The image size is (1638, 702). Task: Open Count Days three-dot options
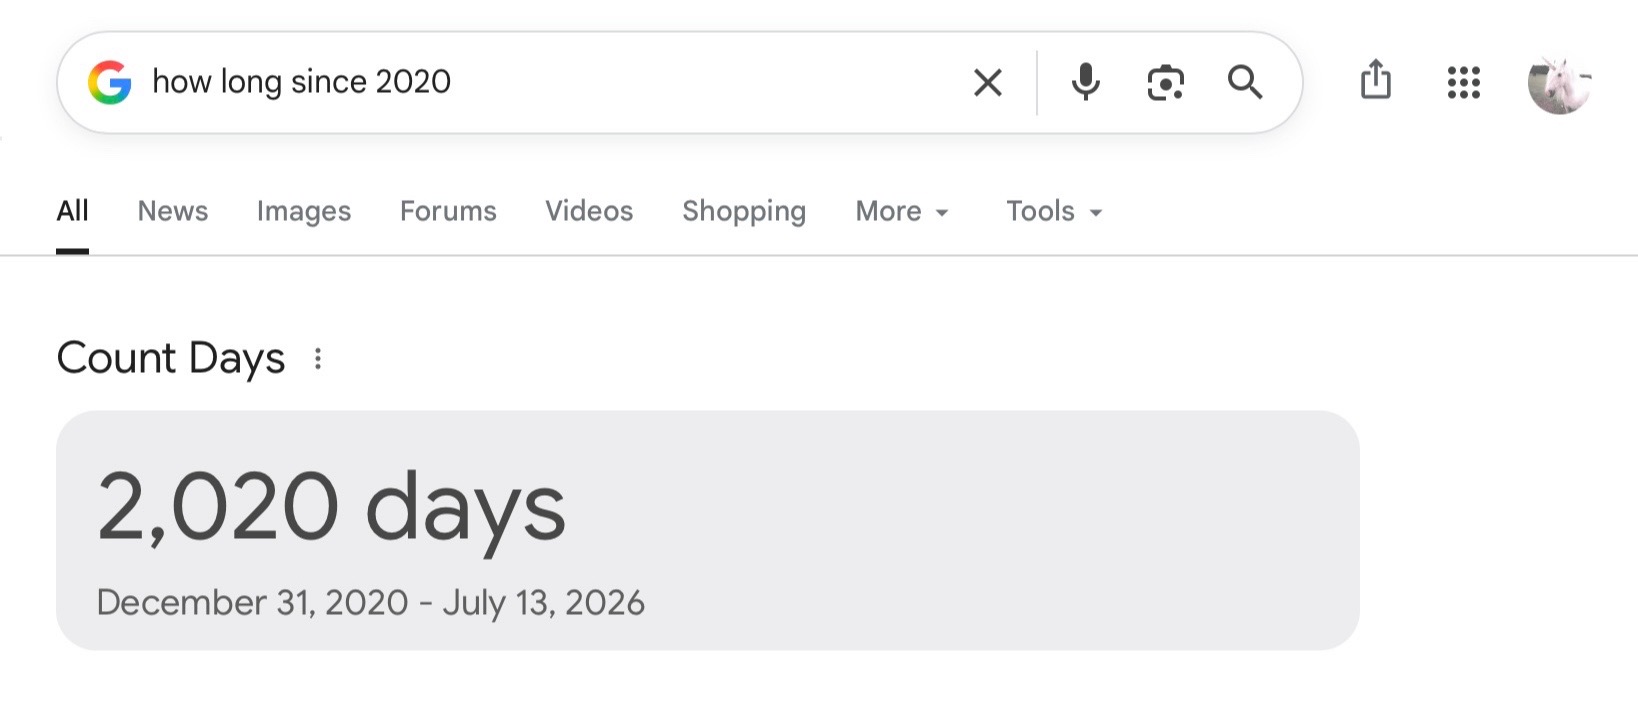(x=318, y=359)
